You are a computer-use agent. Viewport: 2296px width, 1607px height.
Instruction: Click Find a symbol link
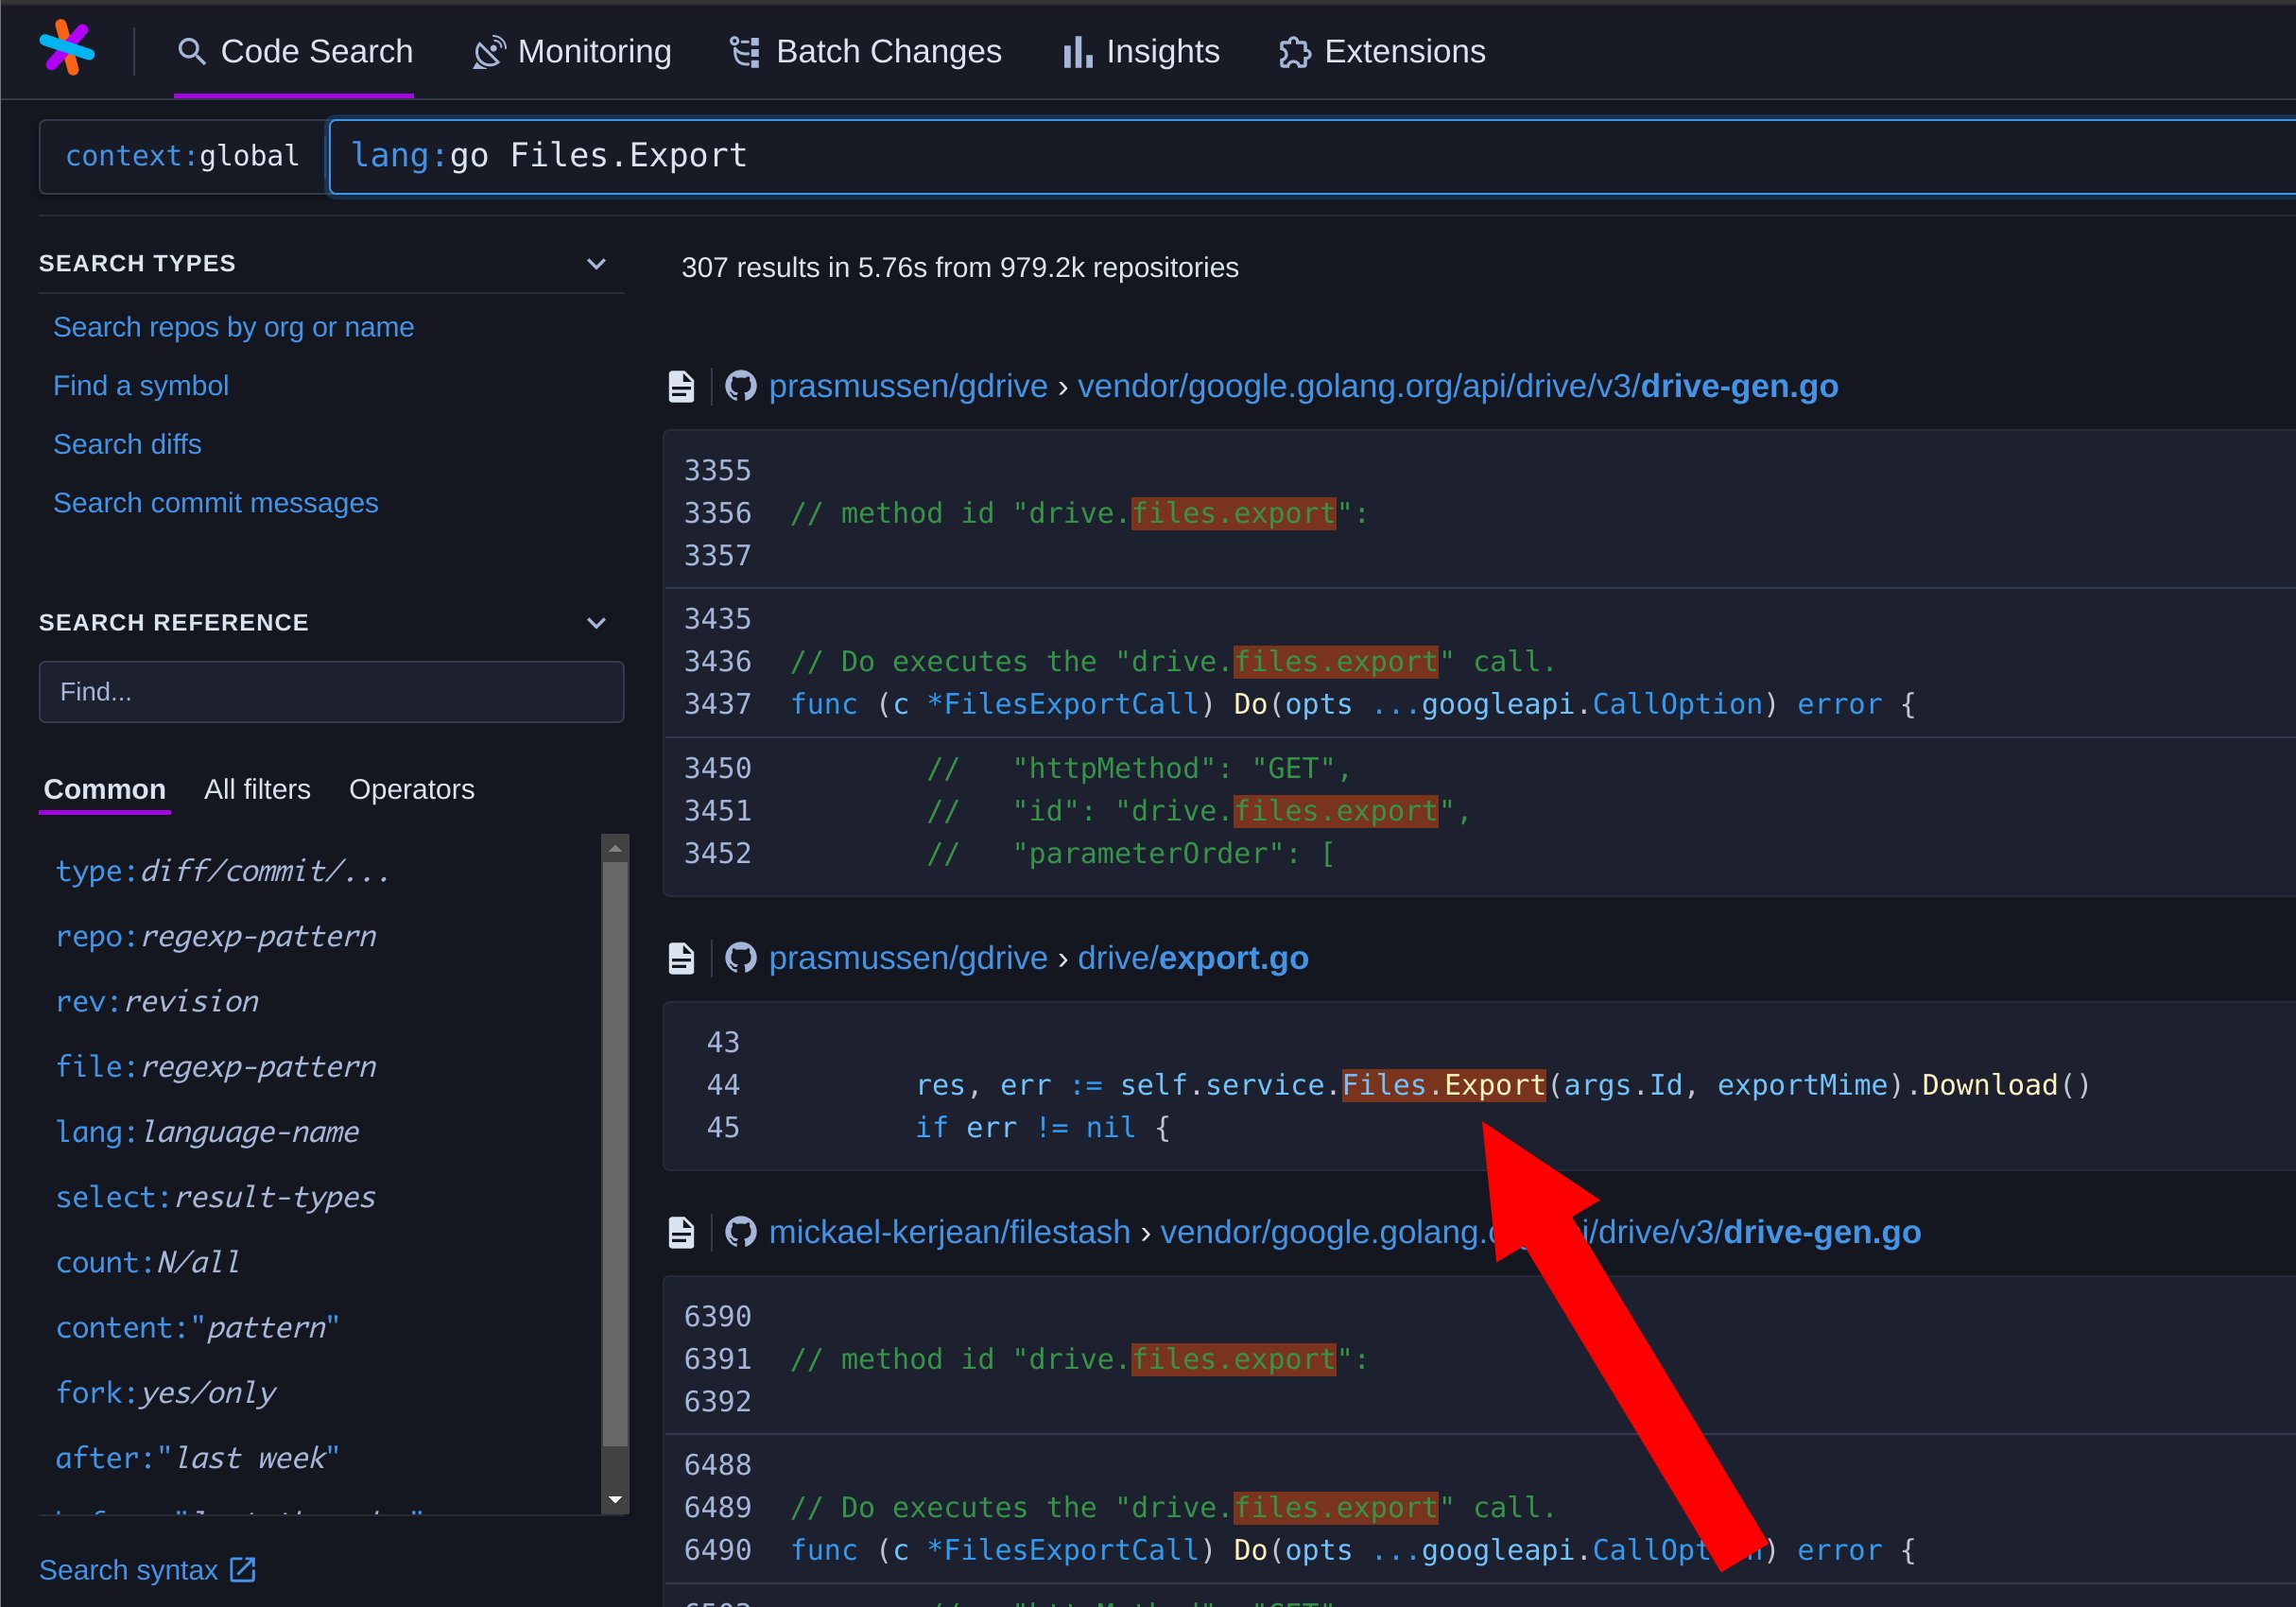(141, 386)
